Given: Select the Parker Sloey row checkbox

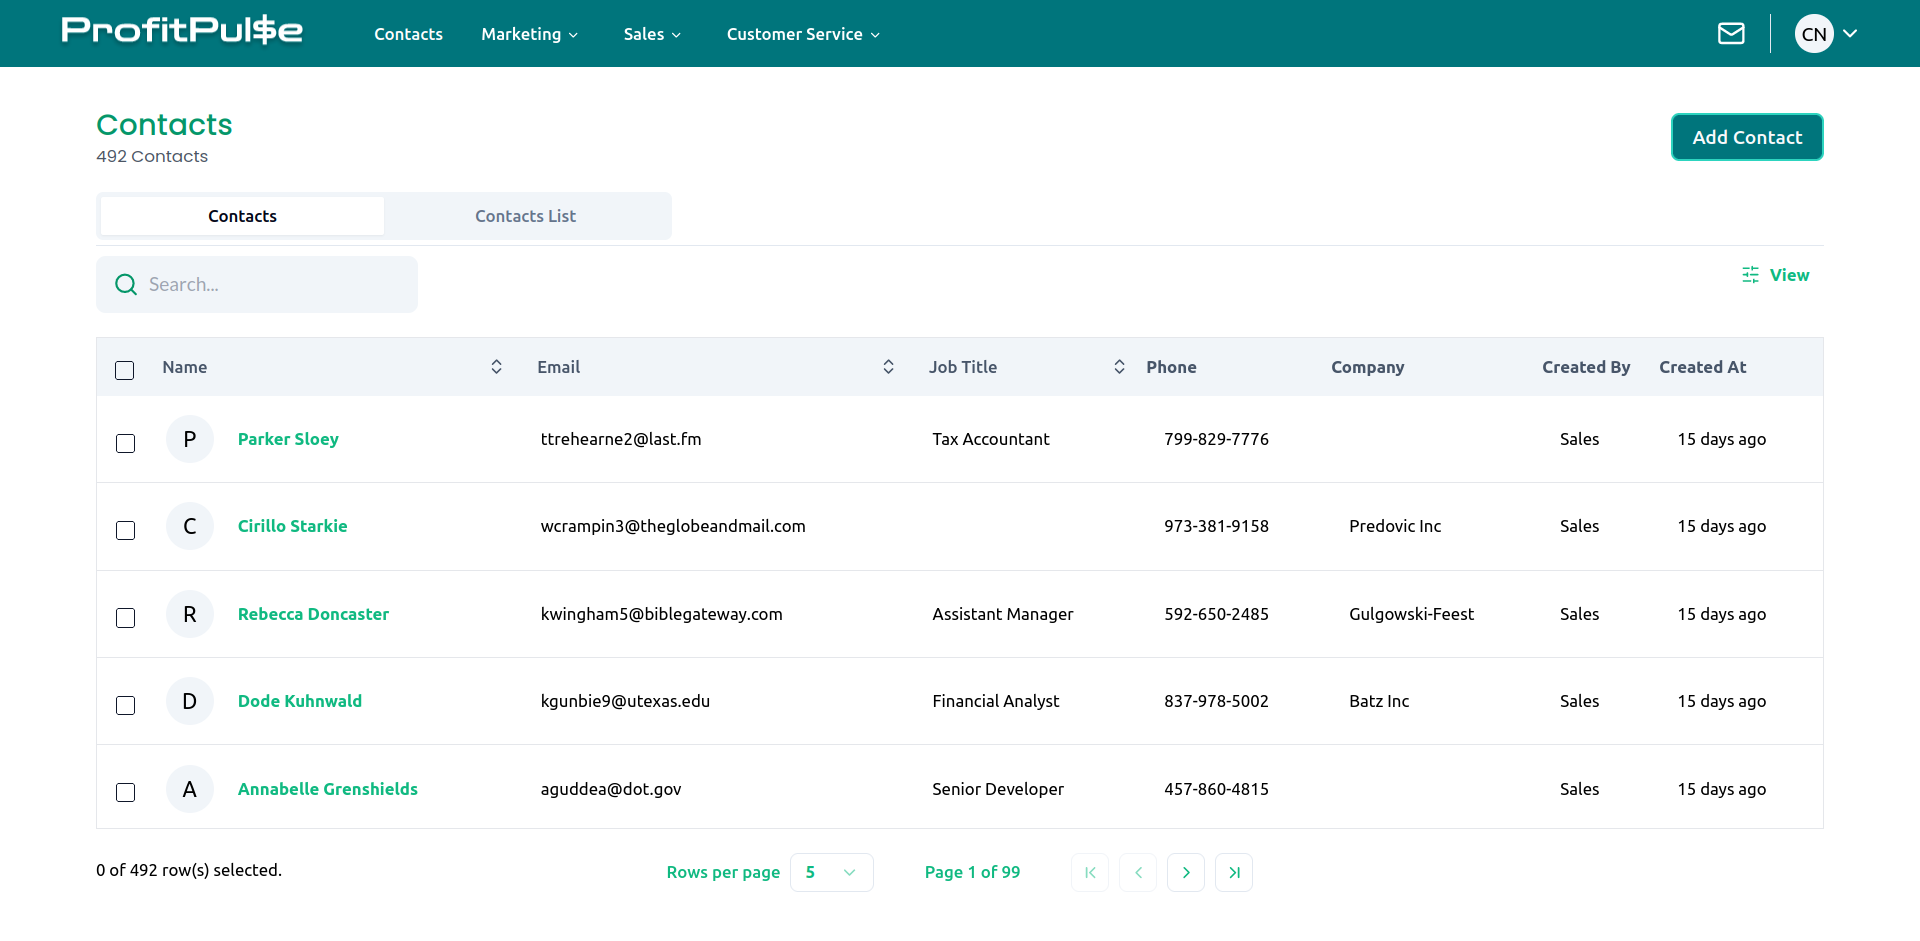Looking at the screenshot, I should point(125,443).
